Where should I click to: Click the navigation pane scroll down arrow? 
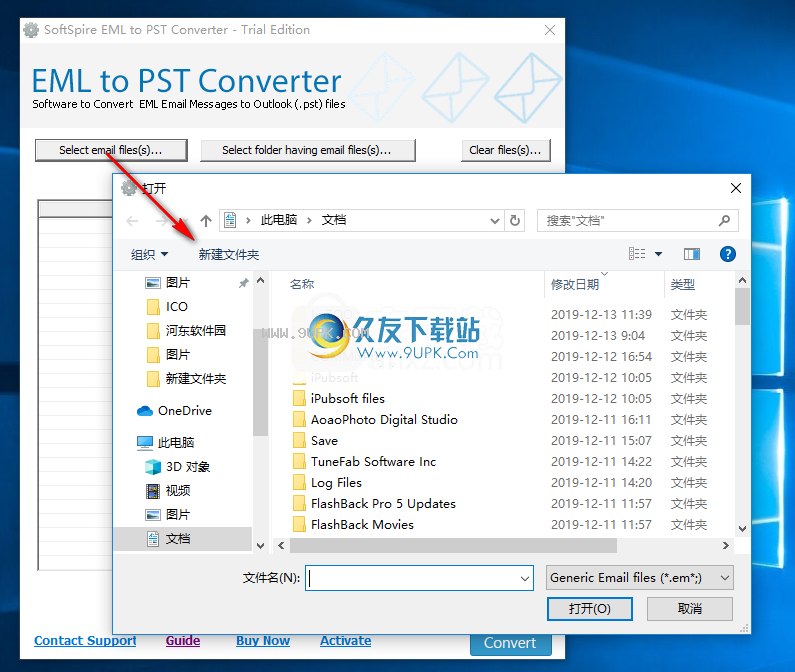261,546
